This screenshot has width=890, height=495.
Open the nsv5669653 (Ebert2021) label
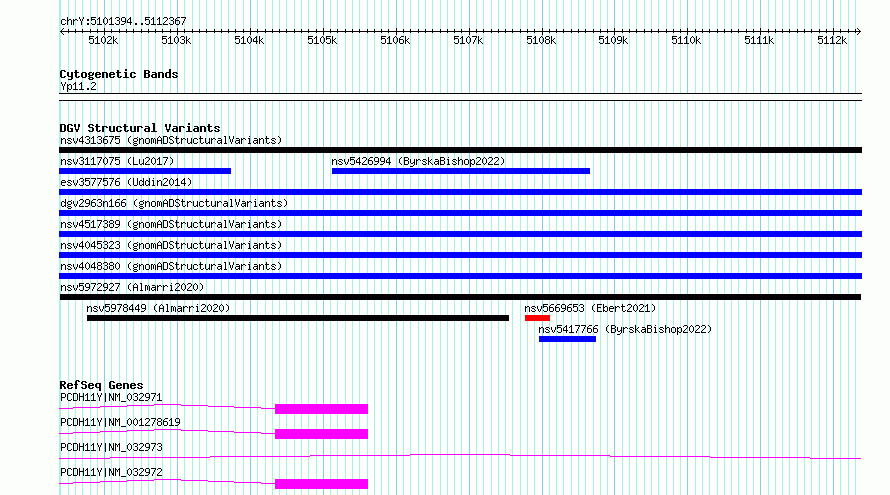tap(590, 308)
